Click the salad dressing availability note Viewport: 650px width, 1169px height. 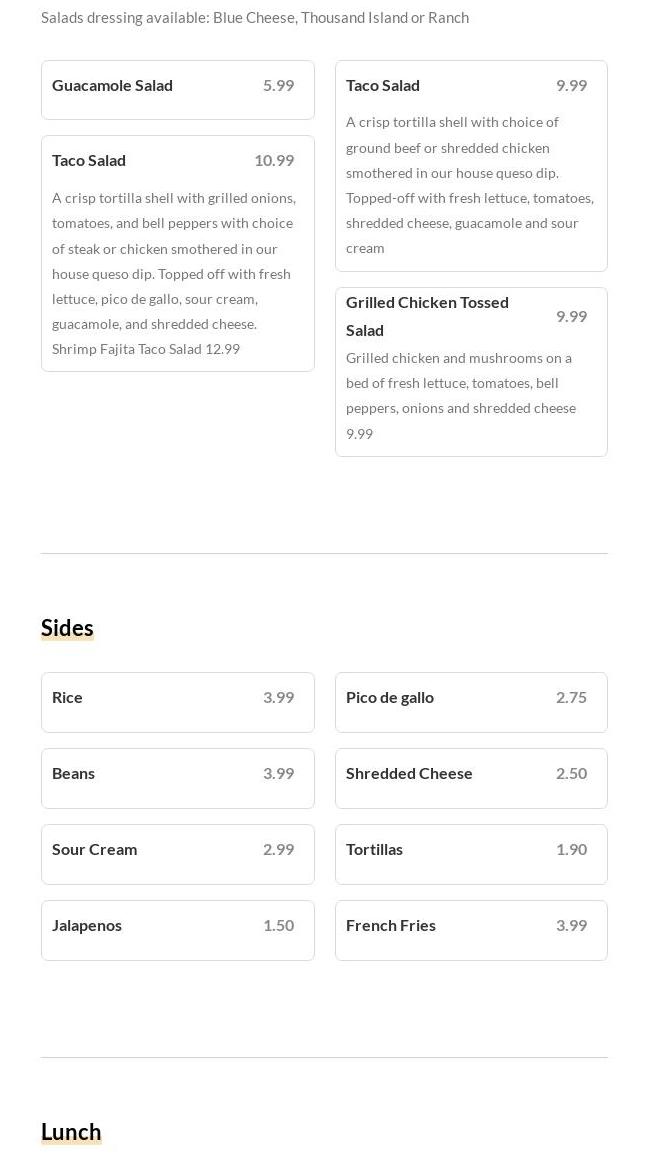255,18
